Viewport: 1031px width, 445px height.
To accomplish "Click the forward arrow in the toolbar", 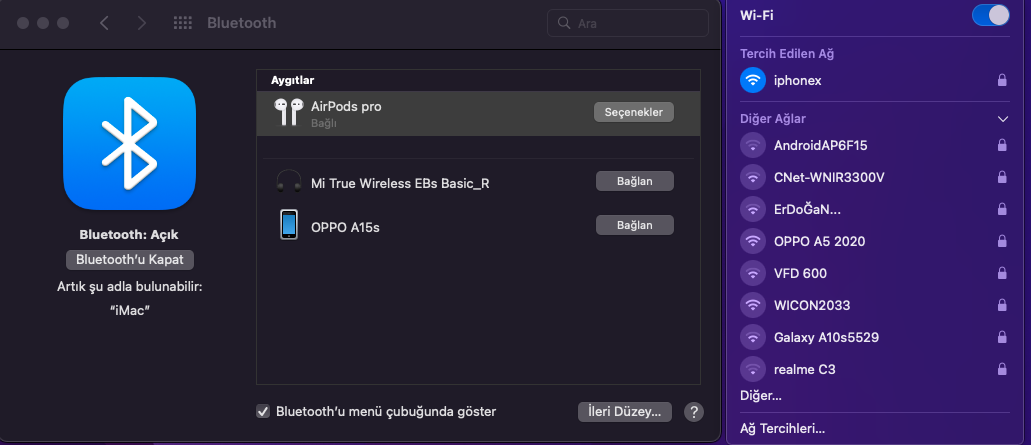I will [x=141, y=23].
